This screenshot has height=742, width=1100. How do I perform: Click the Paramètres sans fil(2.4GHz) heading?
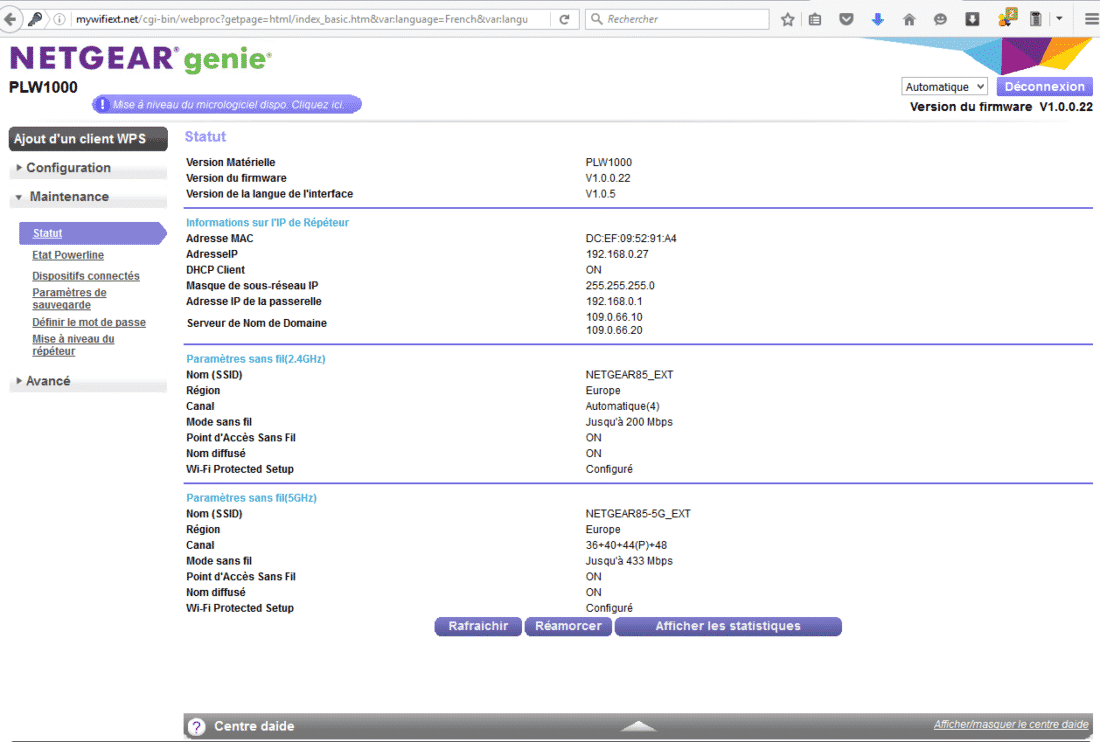pos(256,359)
